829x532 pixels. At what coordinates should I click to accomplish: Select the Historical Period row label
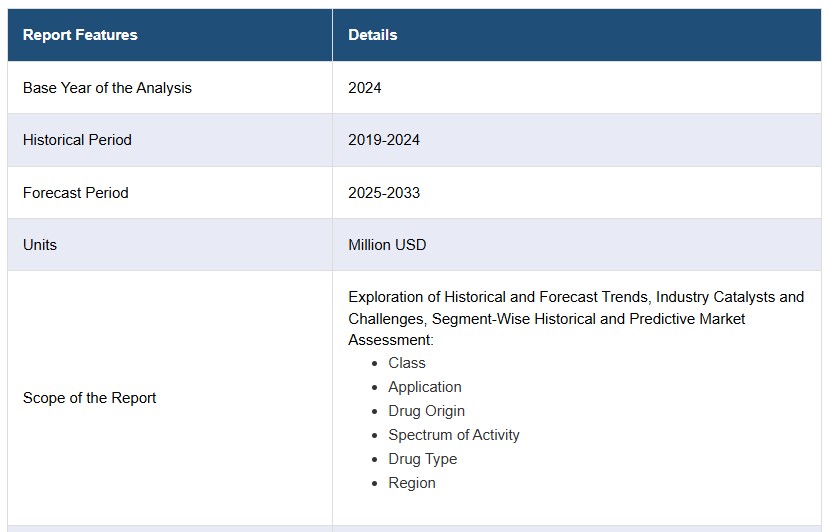pos(77,140)
